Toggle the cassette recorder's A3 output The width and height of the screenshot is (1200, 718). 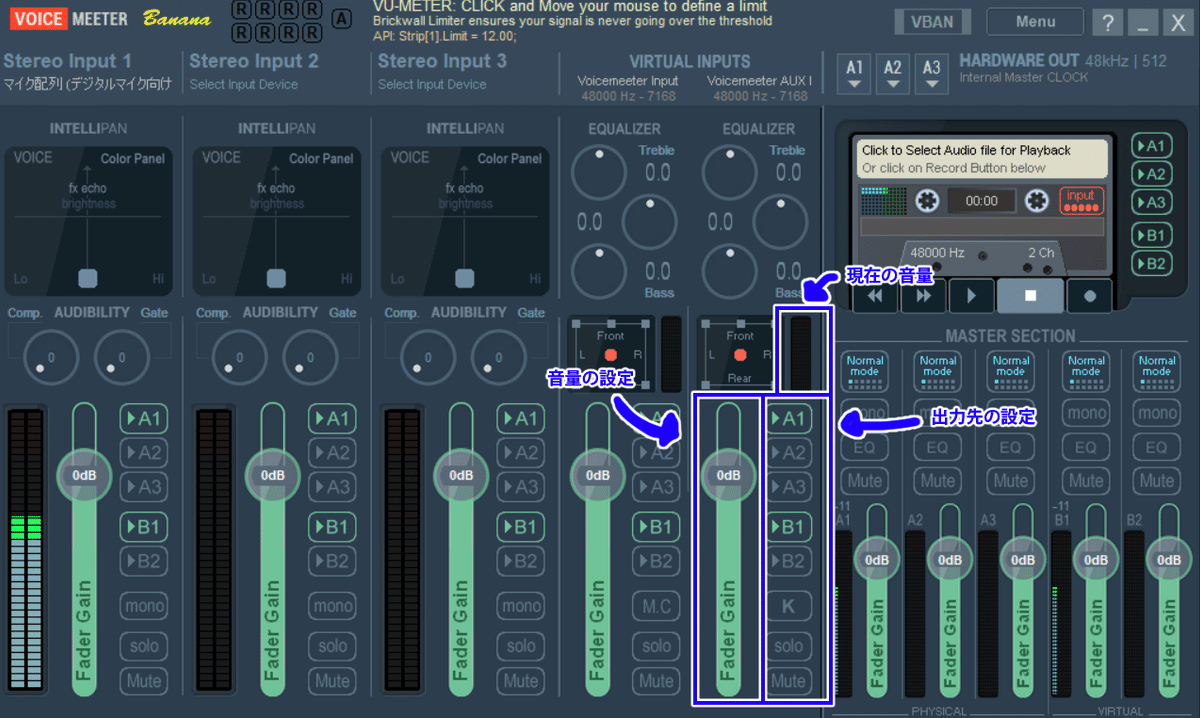1152,202
